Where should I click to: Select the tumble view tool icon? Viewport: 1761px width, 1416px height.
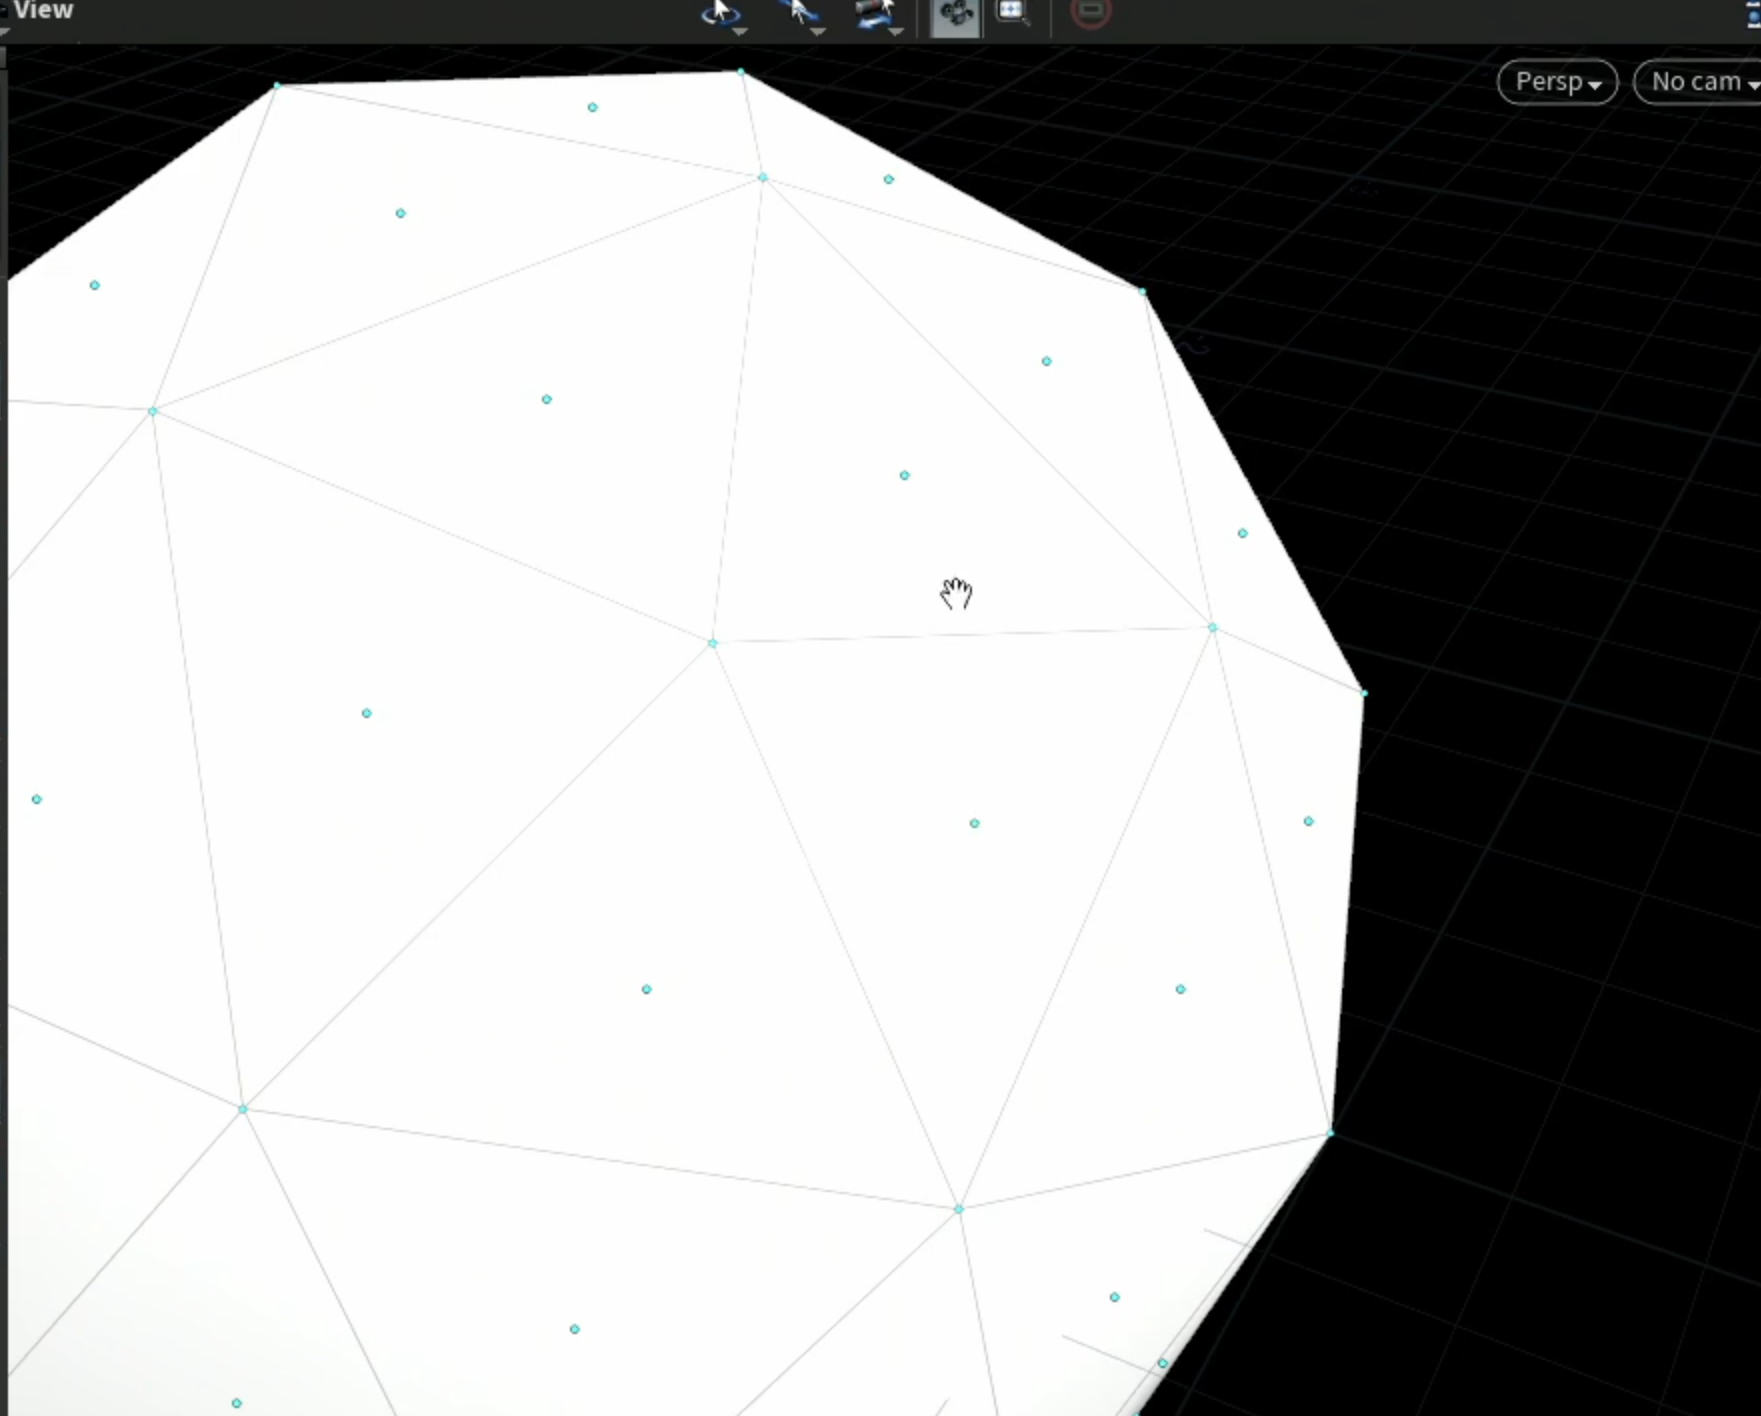[719, 12]
